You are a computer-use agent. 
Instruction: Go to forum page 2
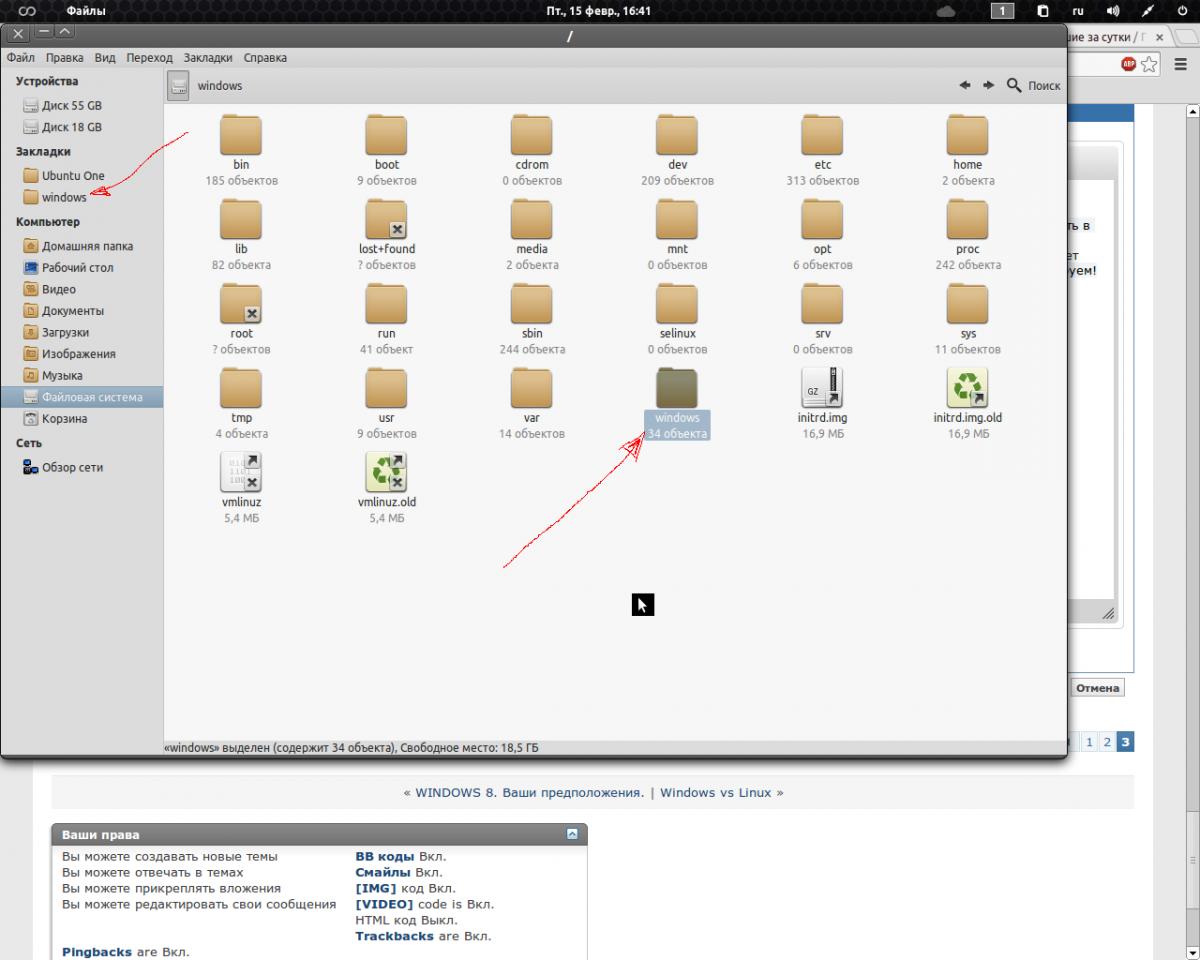(1107, 742)
